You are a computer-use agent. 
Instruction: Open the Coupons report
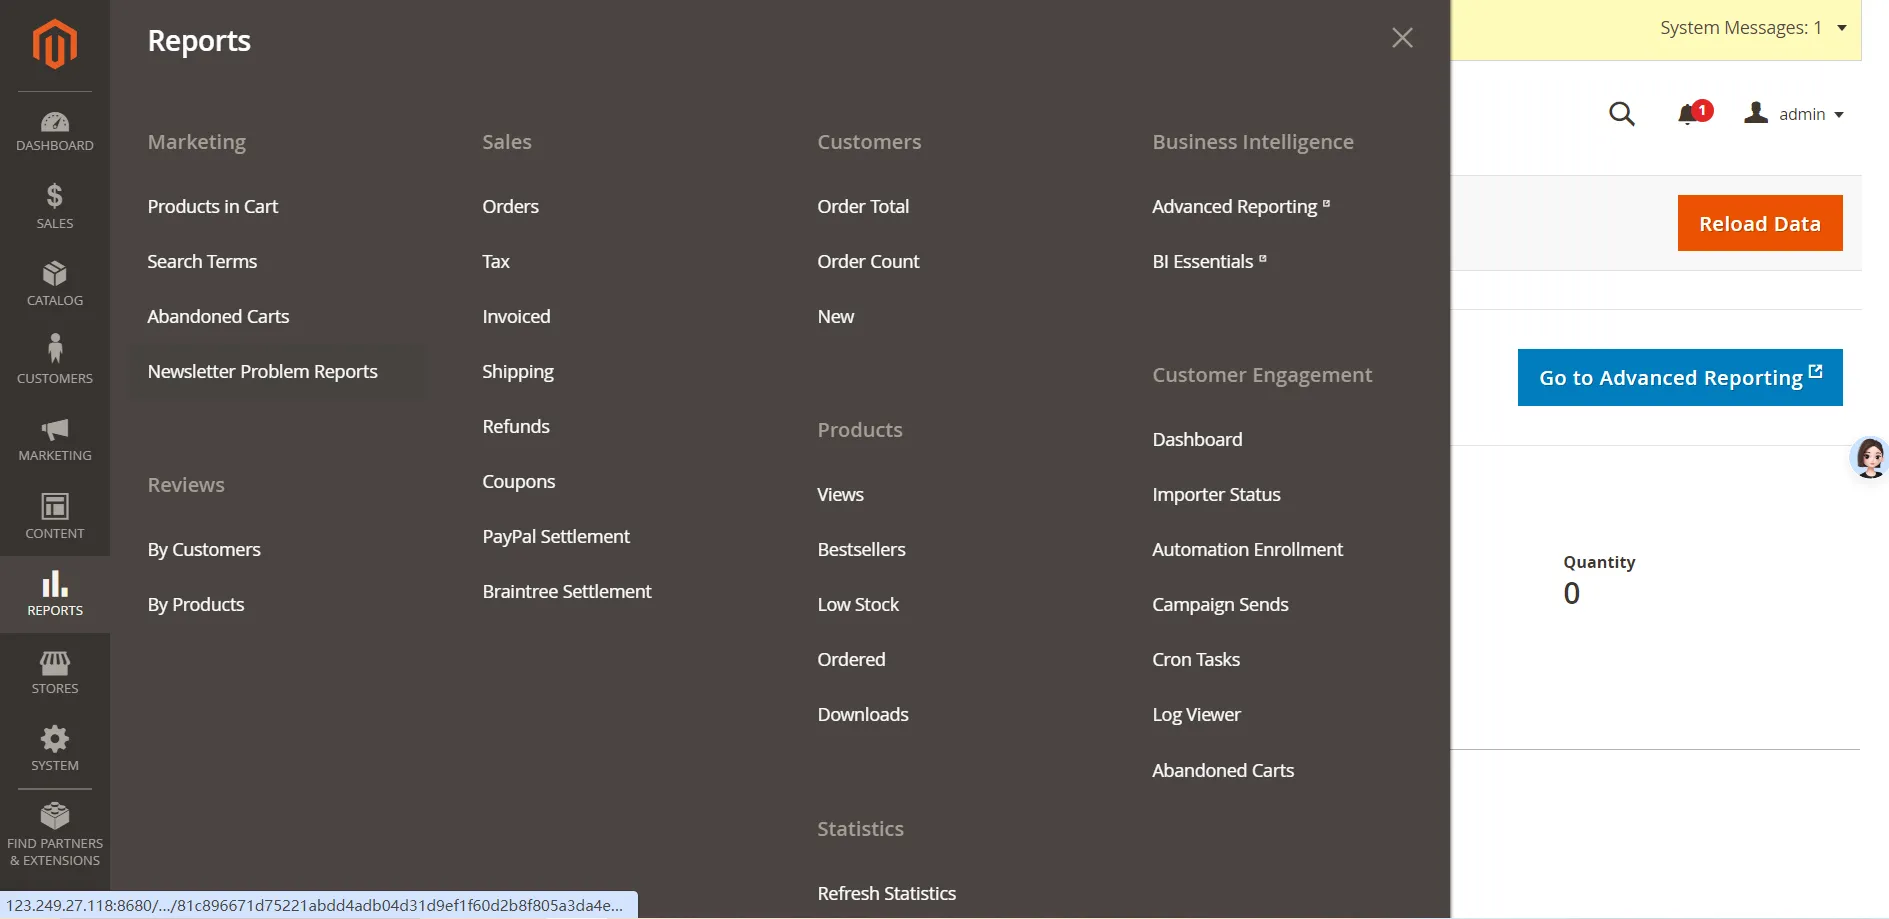(x=519, y=482)
